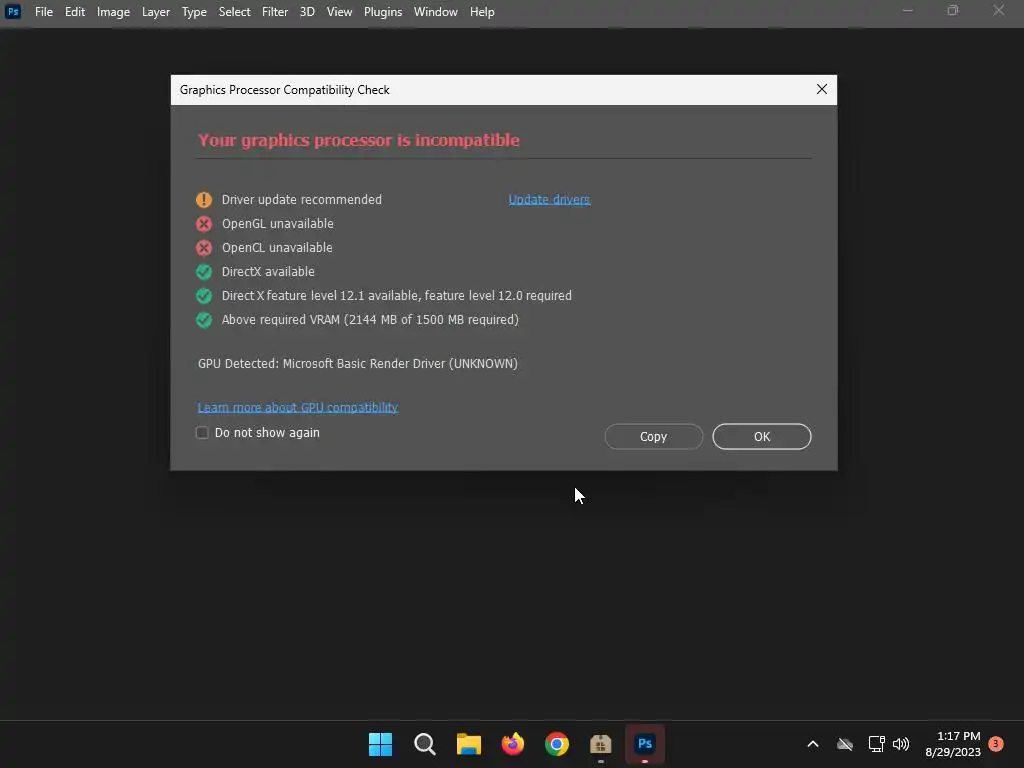1024x768 pixels.
Task: Open the Window menu
Action: (x=436, y=12)
